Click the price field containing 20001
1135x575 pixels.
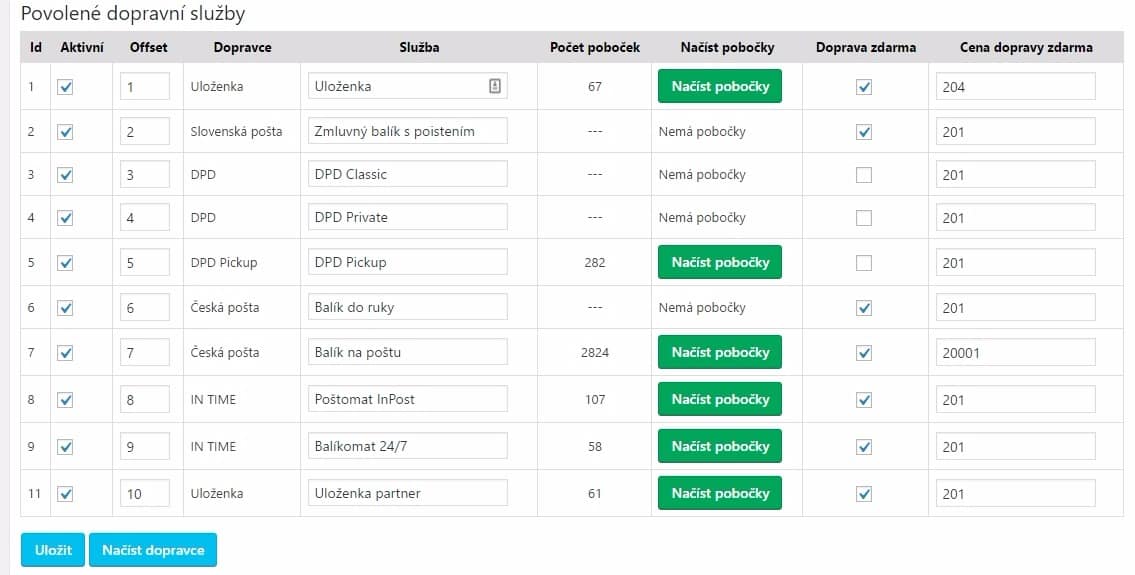1015,353
